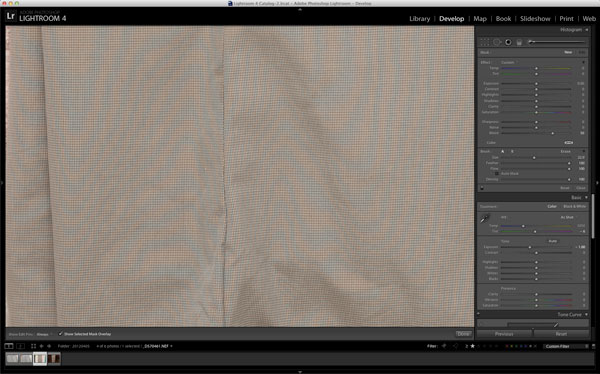Enable the Auto Mask checkbox
Screen dimensions: 600x374
pos(497,173)
